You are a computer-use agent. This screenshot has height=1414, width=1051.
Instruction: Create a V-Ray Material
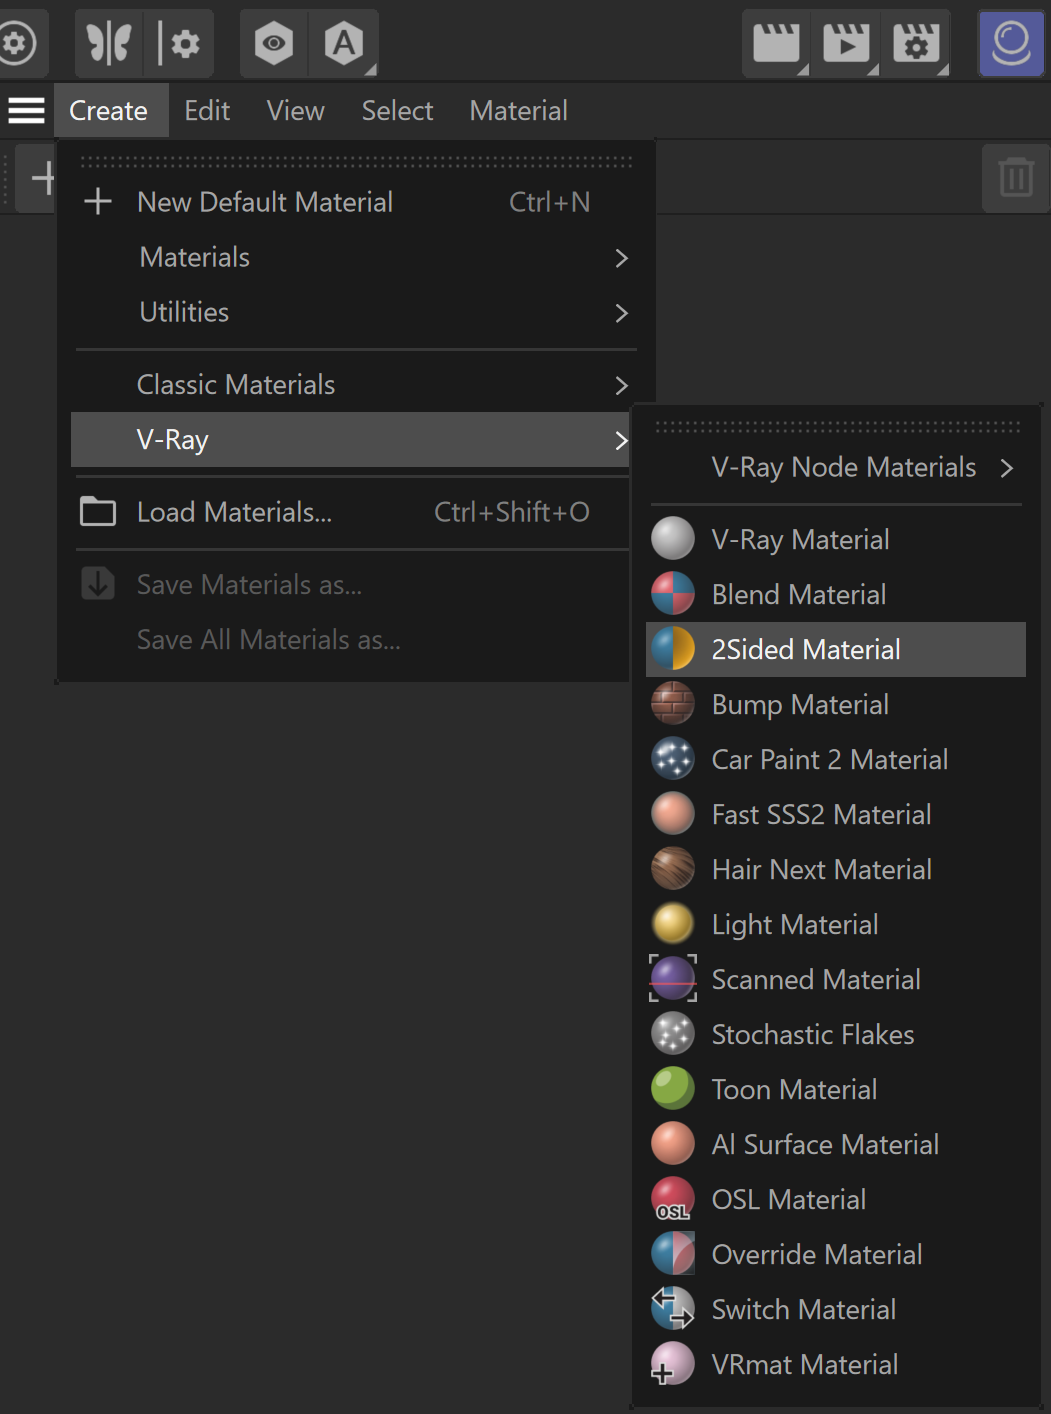click(836, 540)
